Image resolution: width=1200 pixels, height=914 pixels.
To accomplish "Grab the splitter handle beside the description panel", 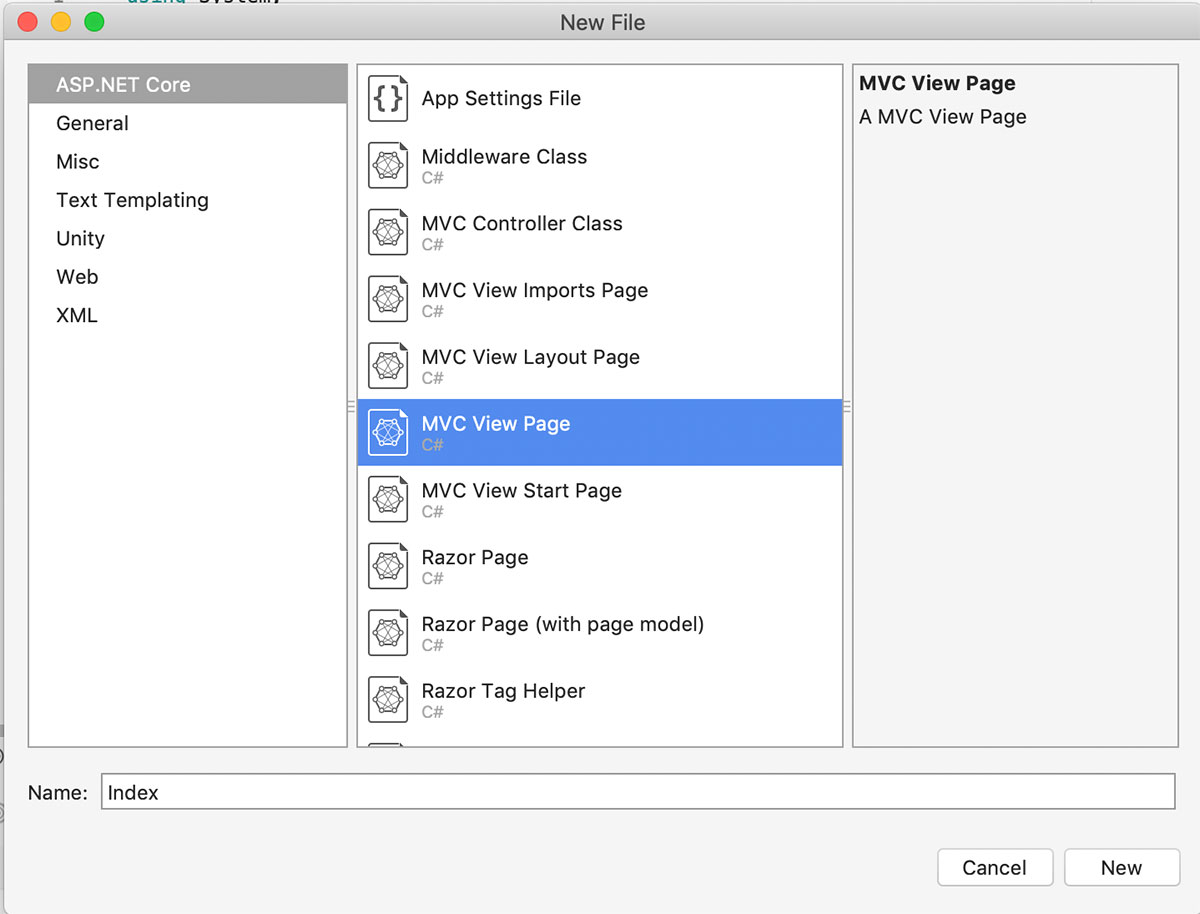I will (848, 406).
